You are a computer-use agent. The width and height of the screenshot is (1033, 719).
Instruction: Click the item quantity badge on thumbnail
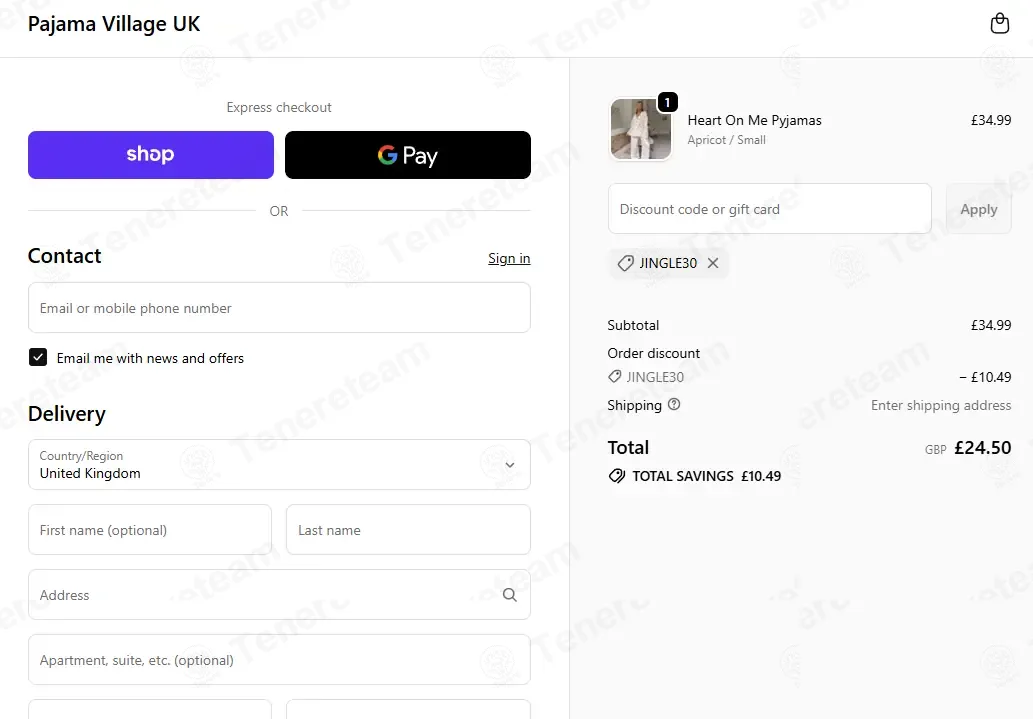[667, 102]
